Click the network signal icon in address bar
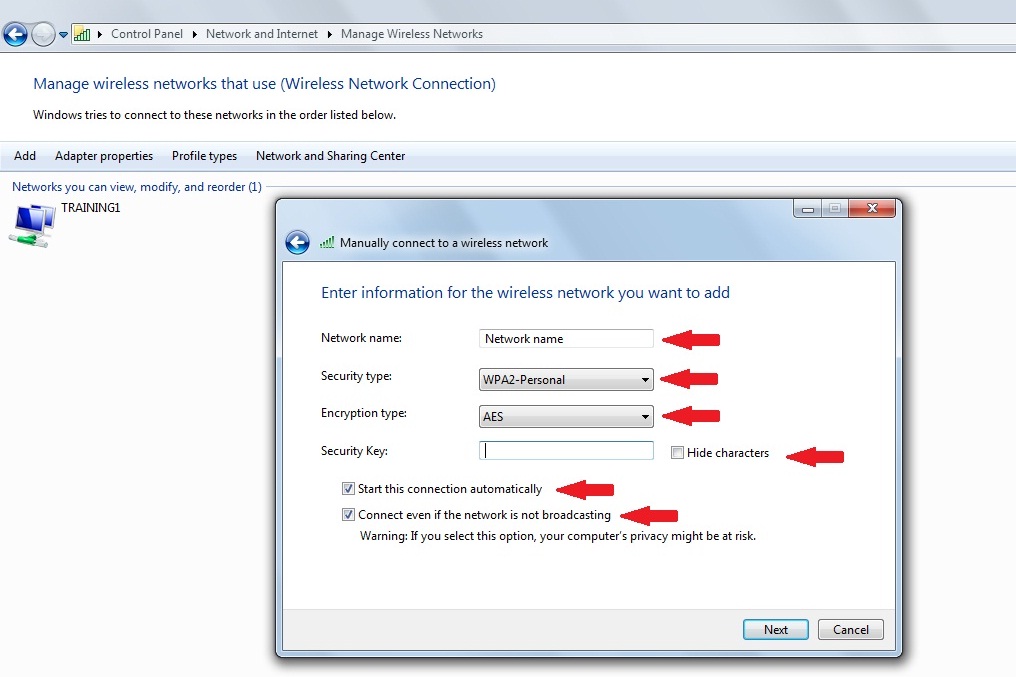Image resolution: width=1016 pixels, height=677 pixels. (x=82, y=34)
